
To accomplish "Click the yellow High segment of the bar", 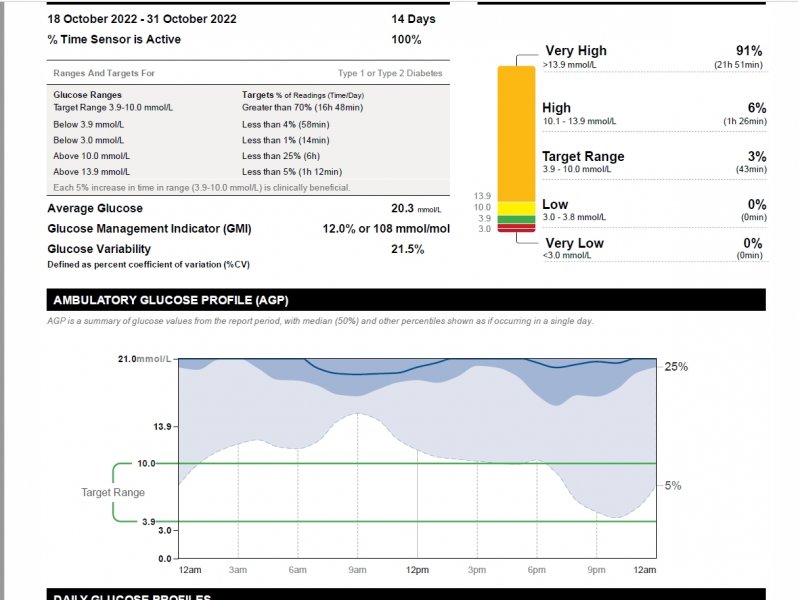I will (517, 207).
